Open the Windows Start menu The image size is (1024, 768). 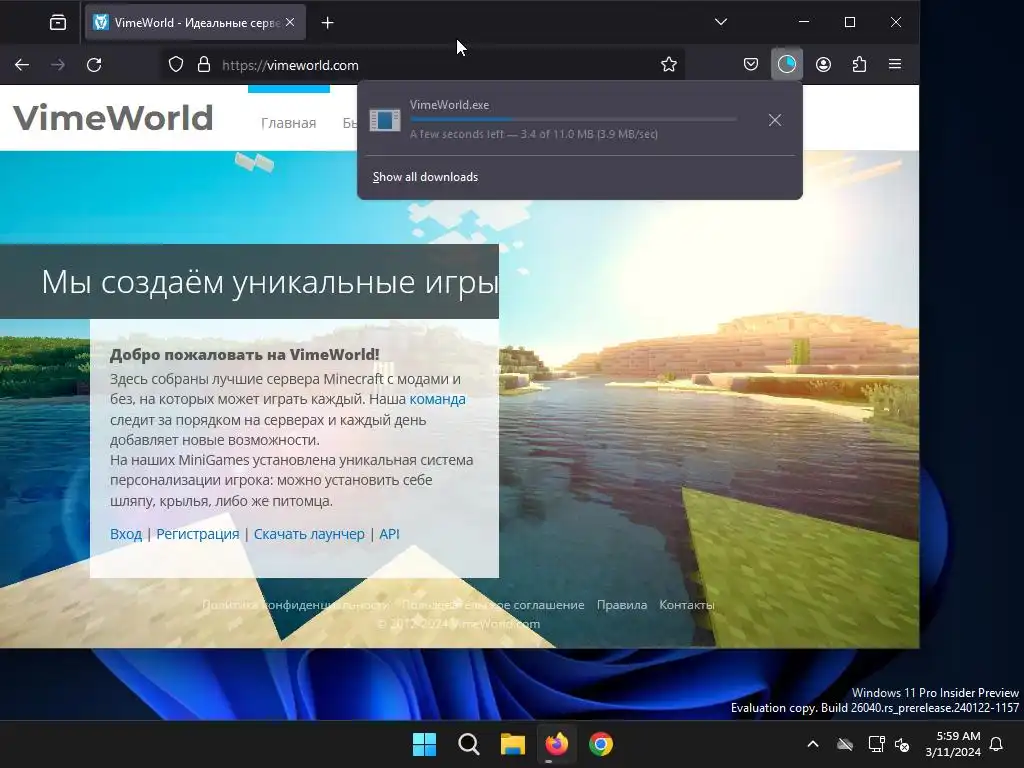click(x=424, y=744)
